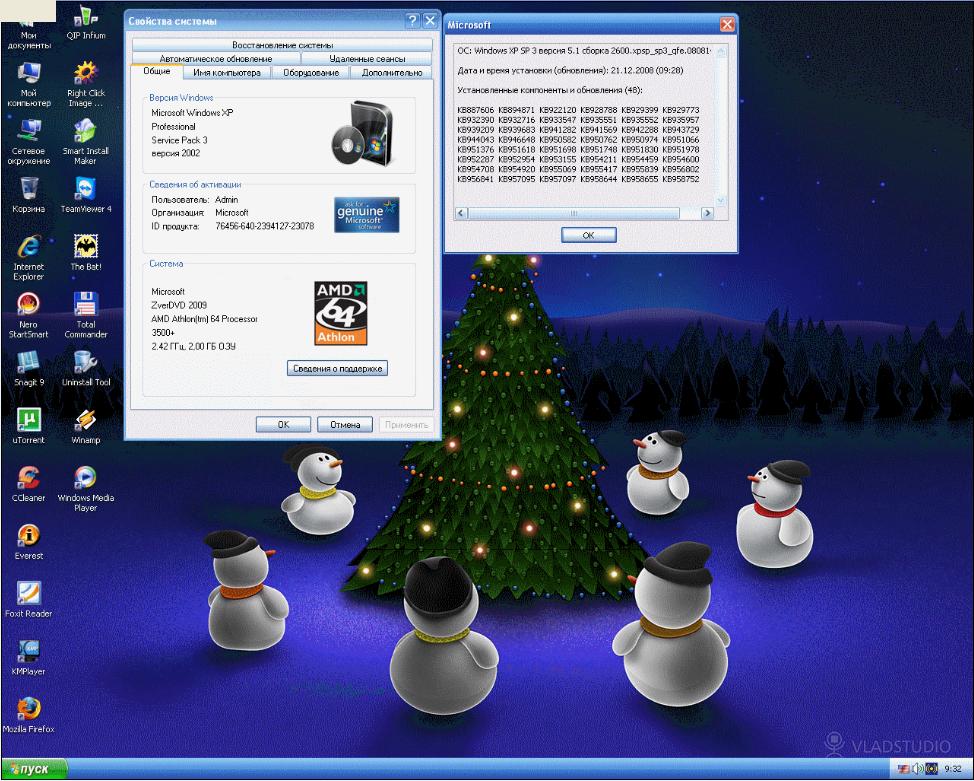The image size is (974, 781).
Task: Click the vertical scrollbar down arrow
Action: click(721, 201)
